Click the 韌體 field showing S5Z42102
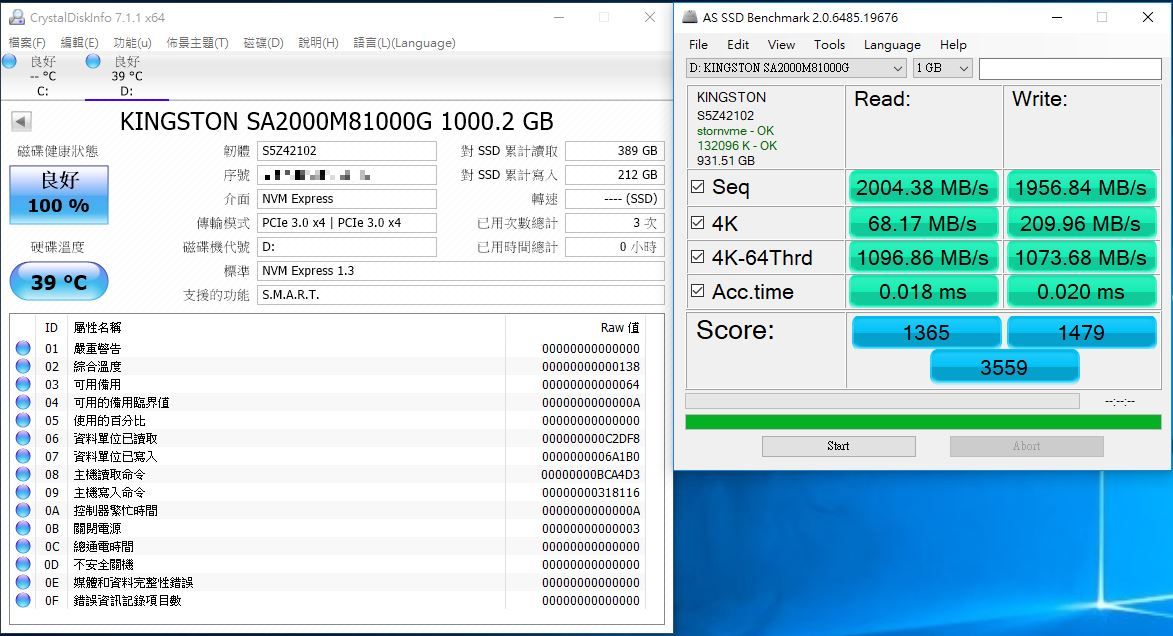1173x636 pixels. tap(347, 150)
